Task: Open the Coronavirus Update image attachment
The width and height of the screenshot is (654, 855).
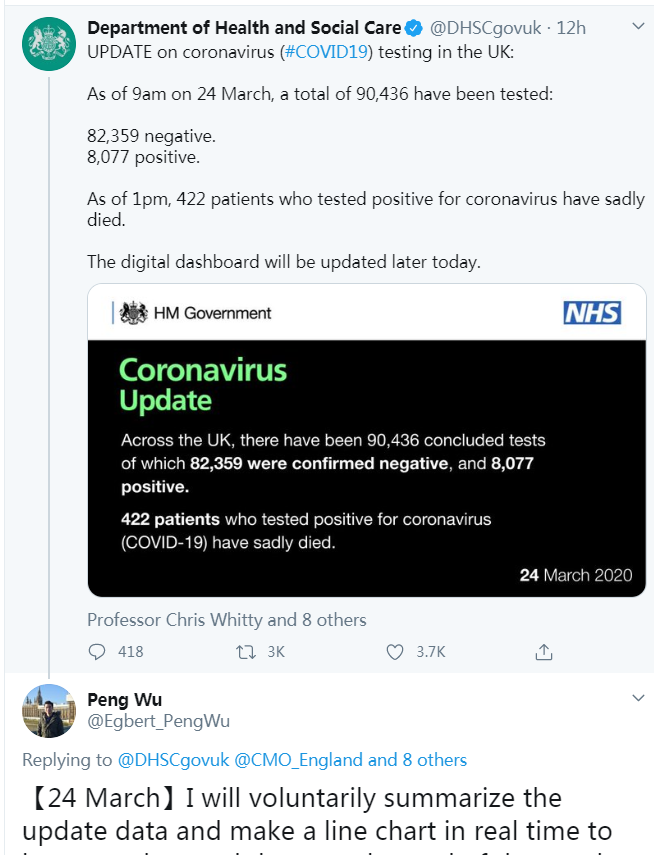Action: click(x=365, y=443)
